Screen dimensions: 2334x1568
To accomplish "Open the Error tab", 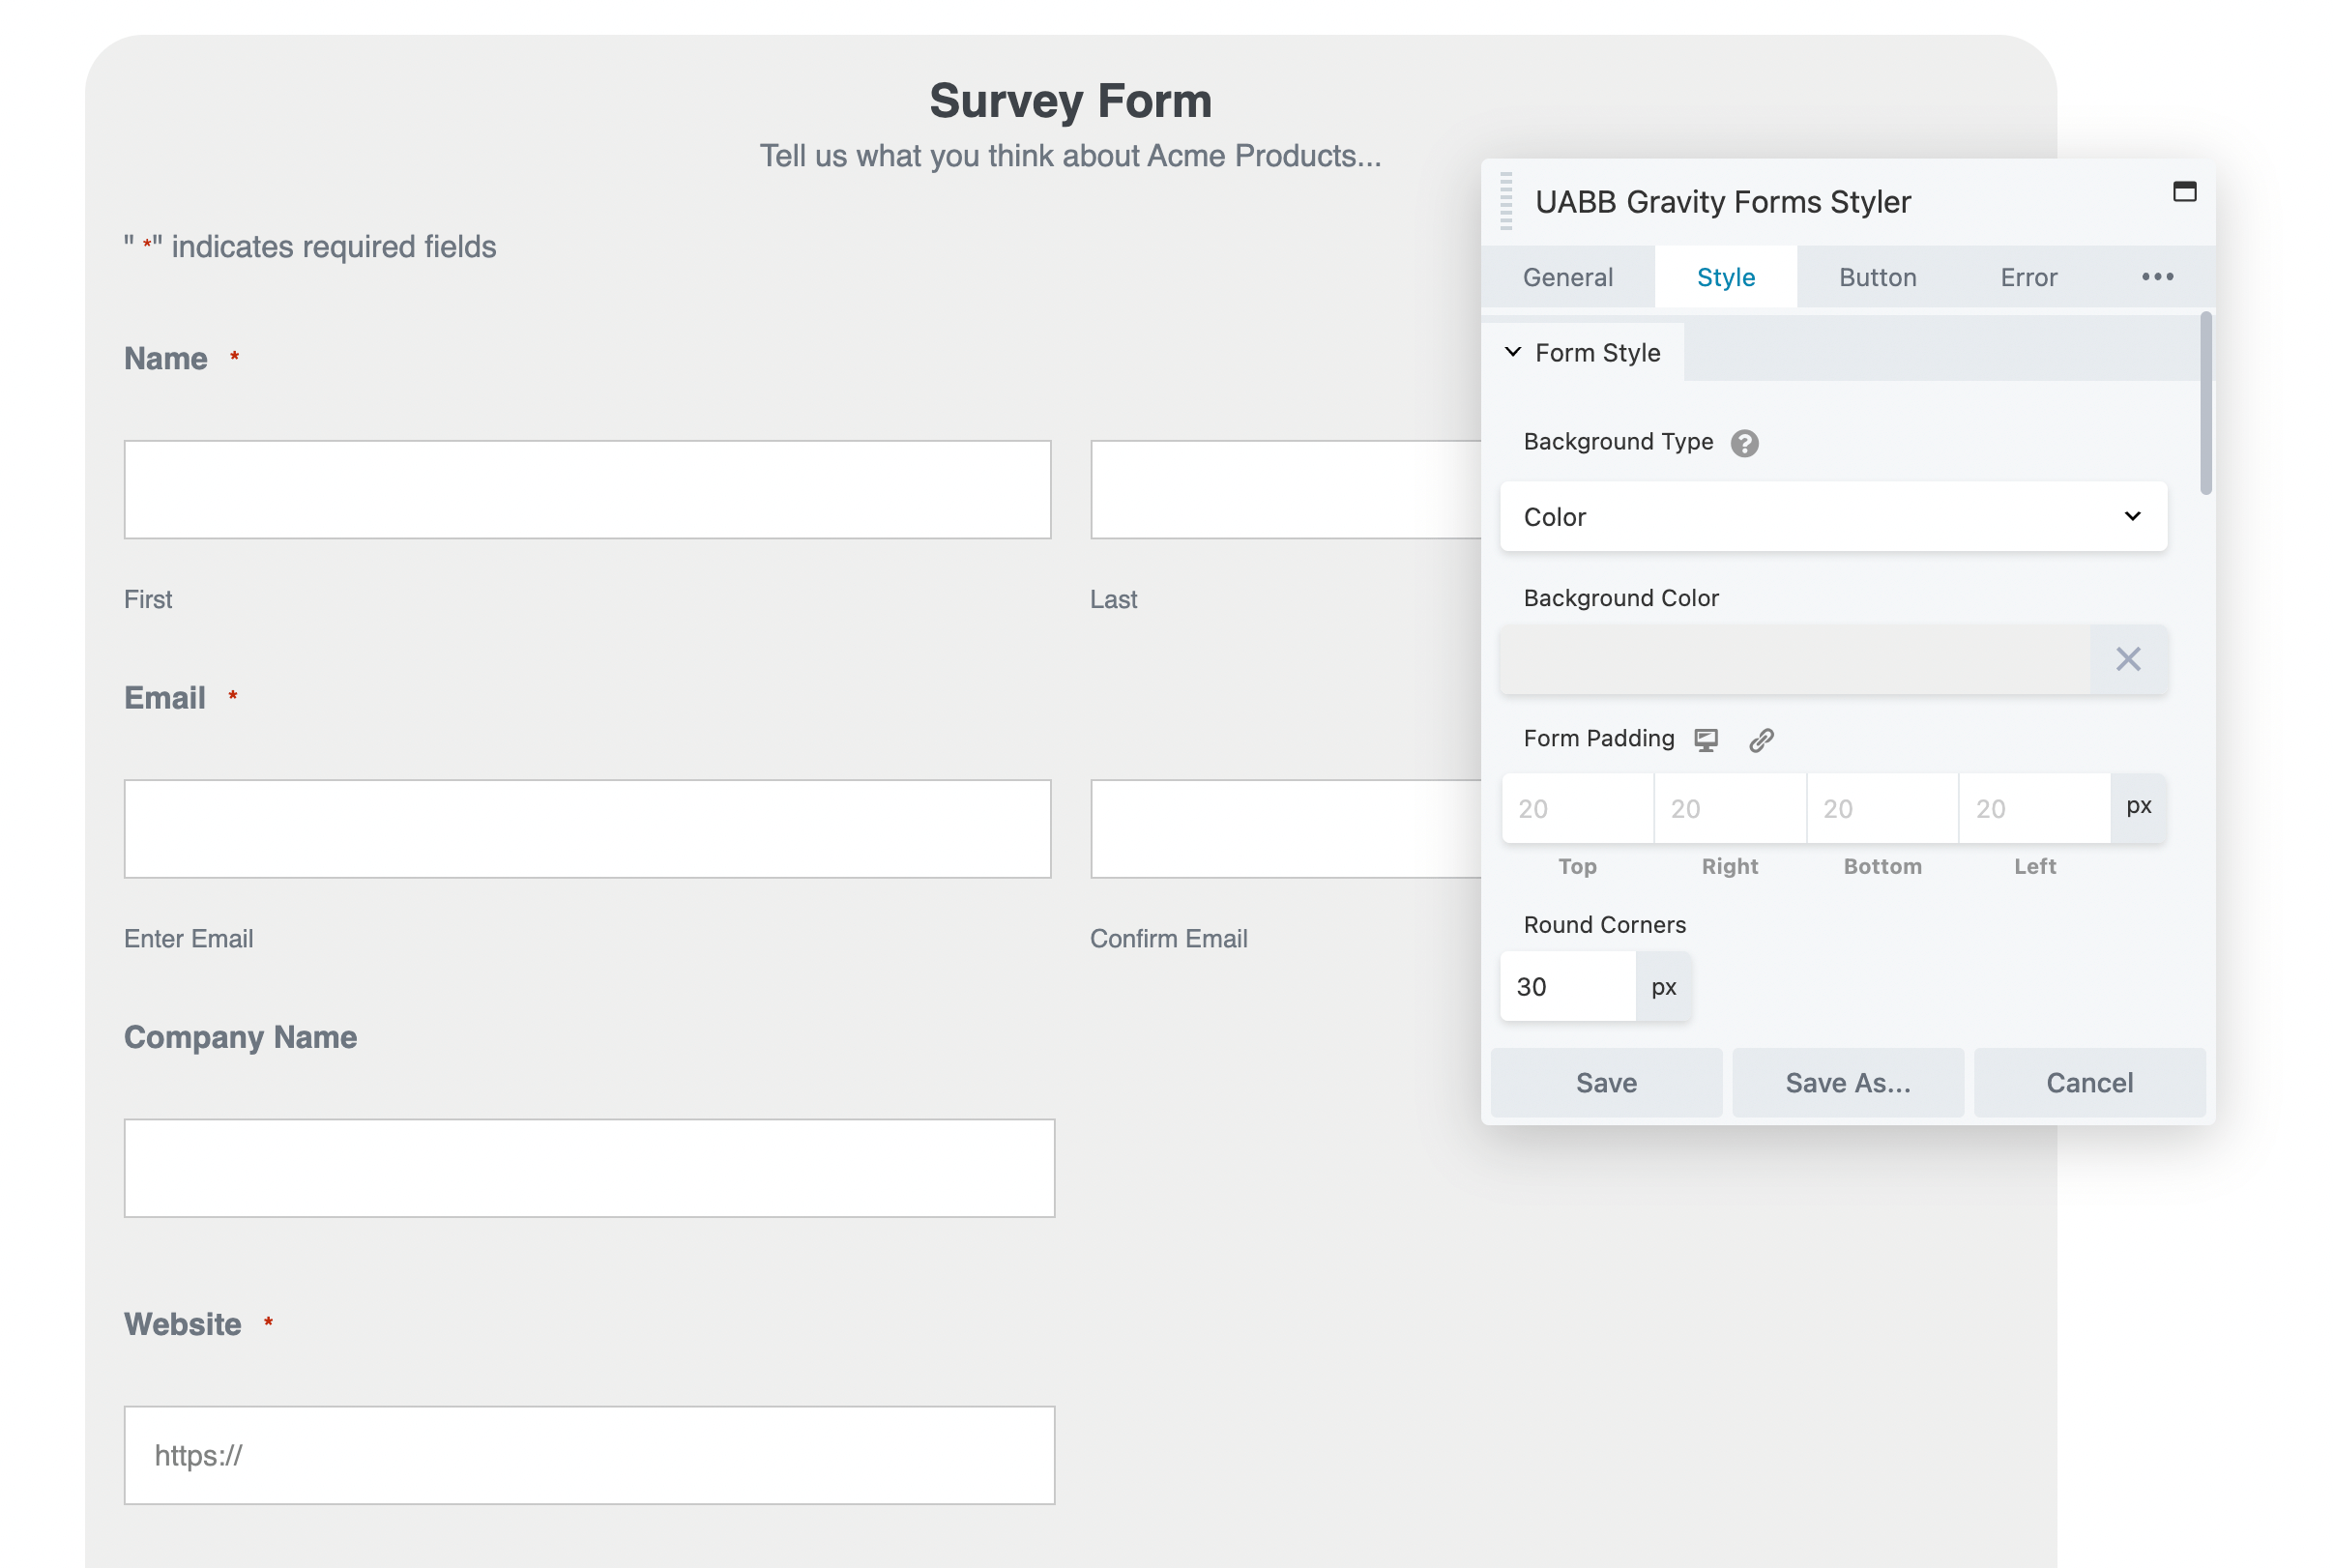I will (2028, 277).
